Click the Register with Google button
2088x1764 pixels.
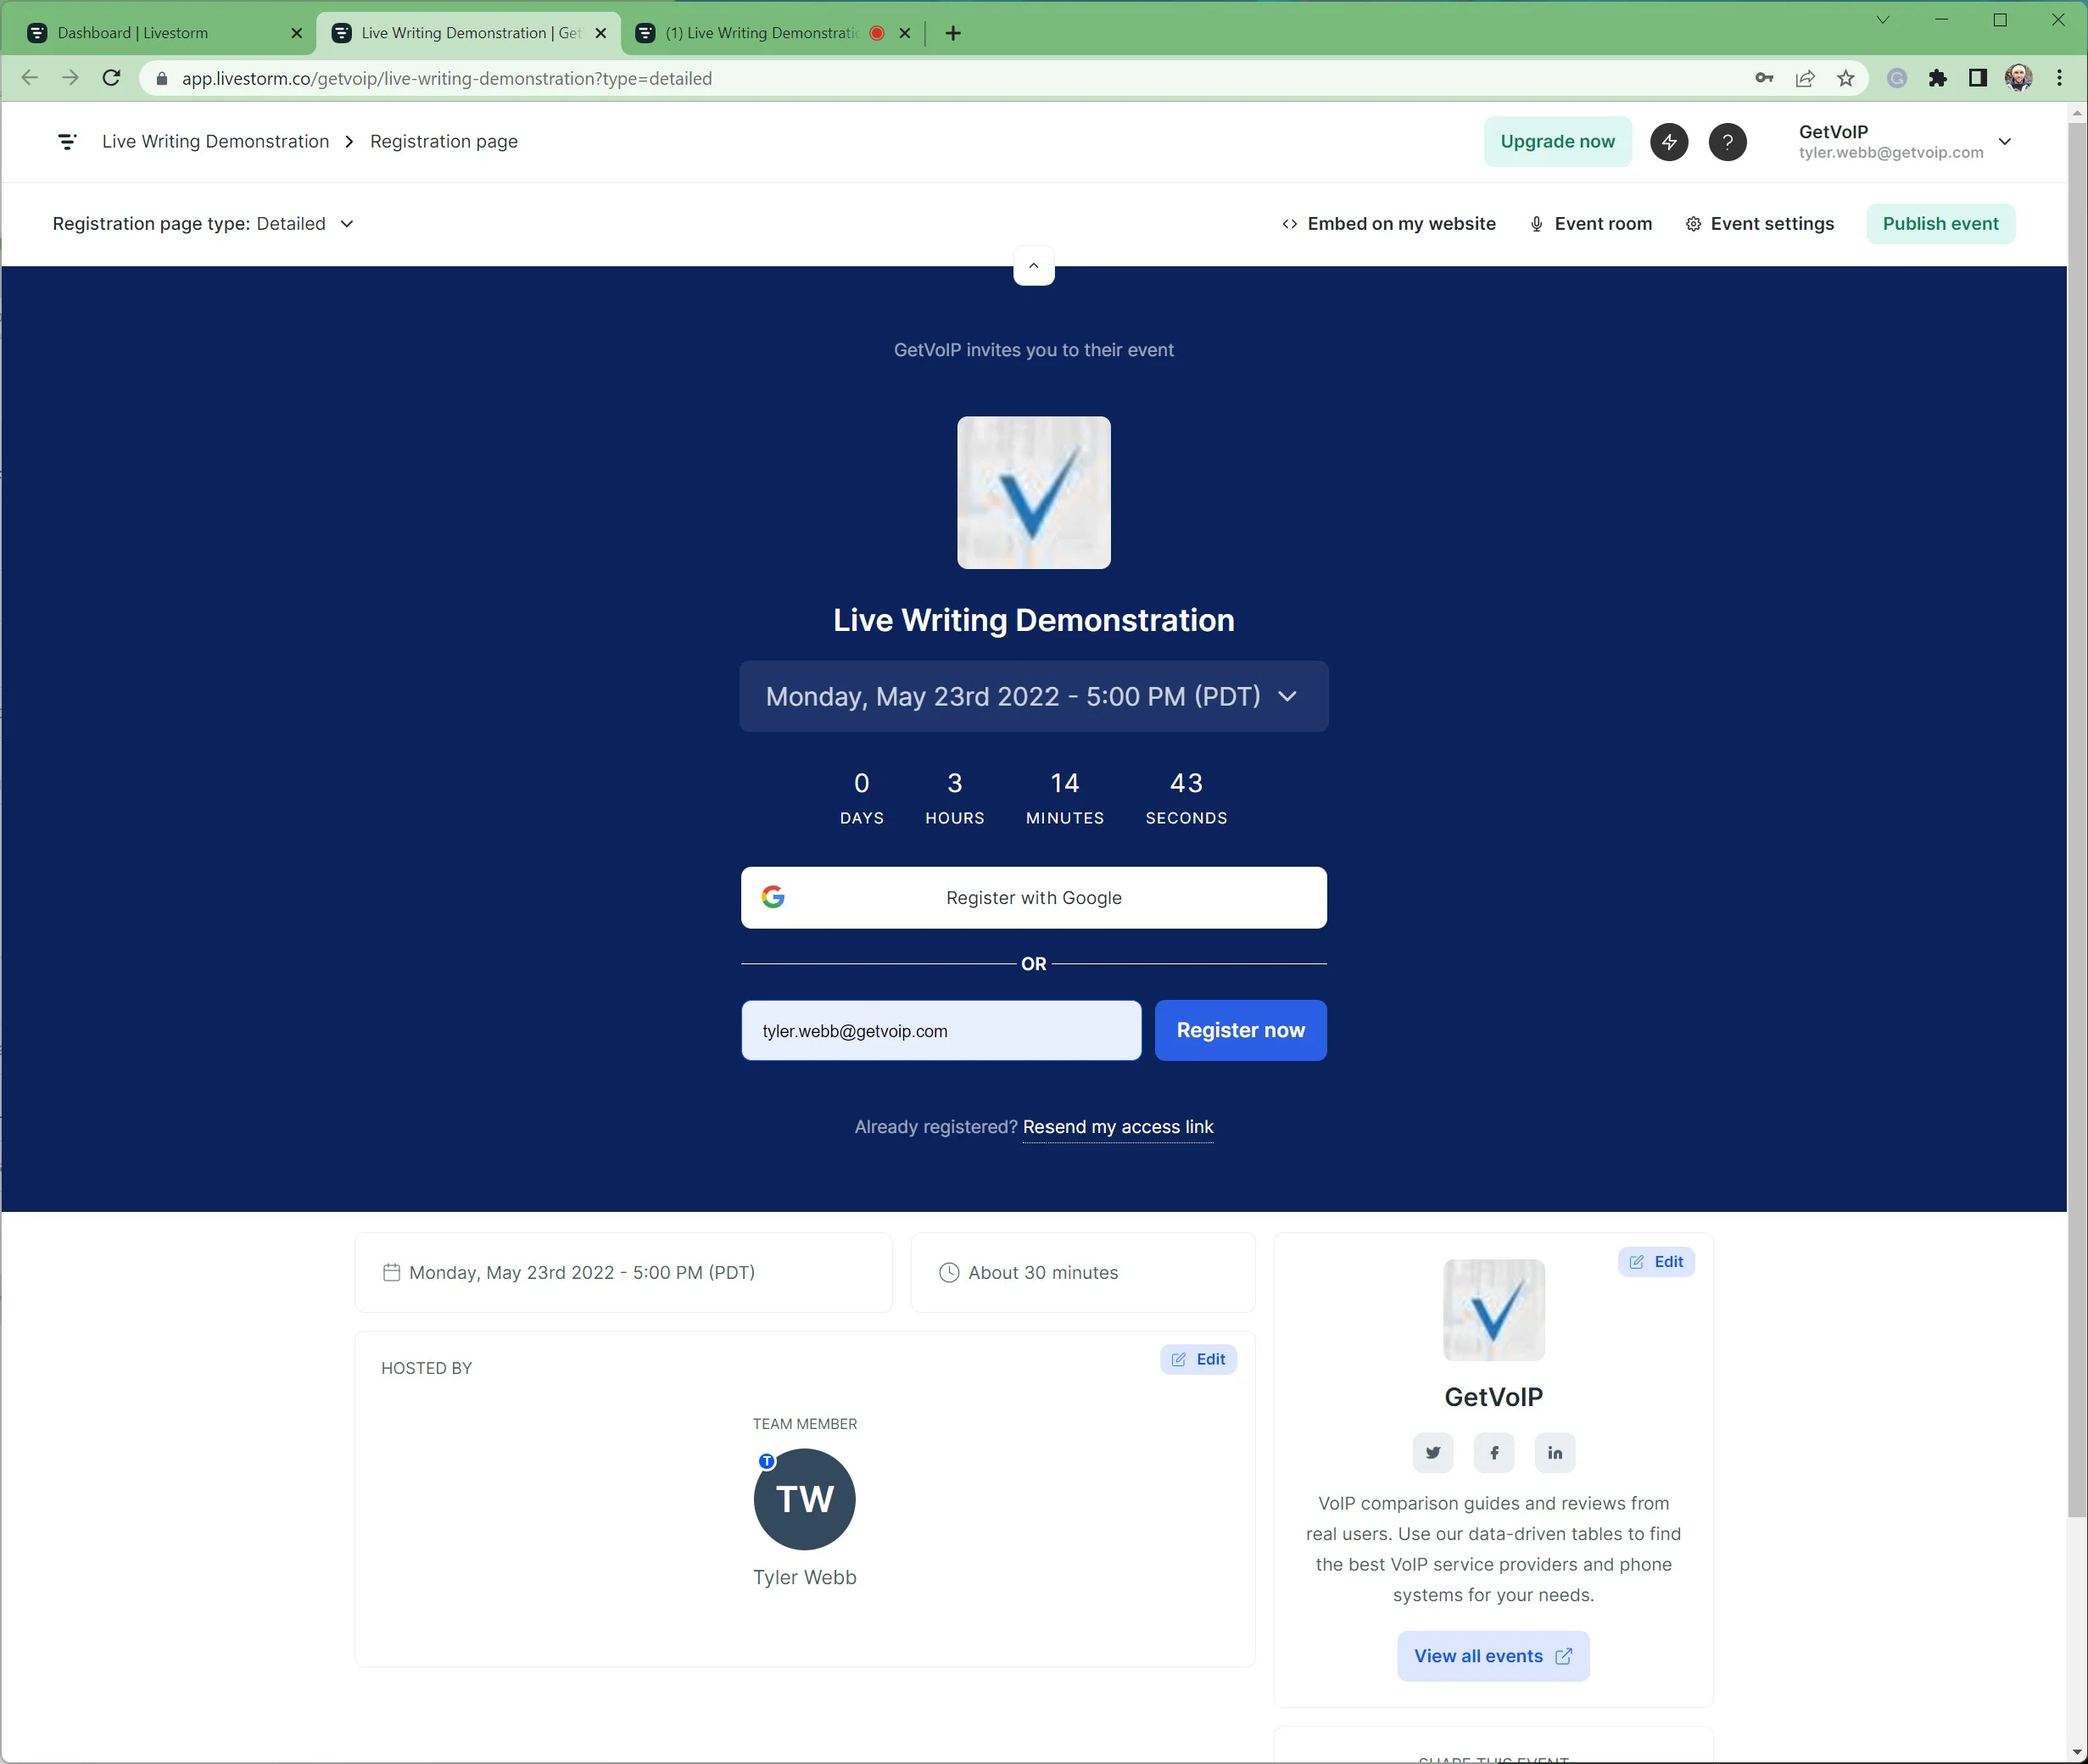click(x=1033, y=898)
